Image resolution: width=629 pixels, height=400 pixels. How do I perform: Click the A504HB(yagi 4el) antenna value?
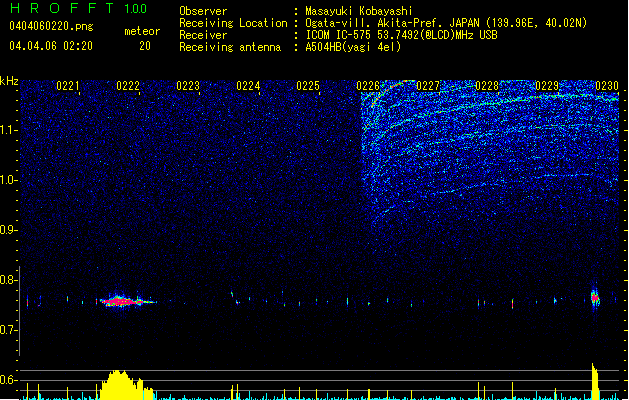click(353, 47)
